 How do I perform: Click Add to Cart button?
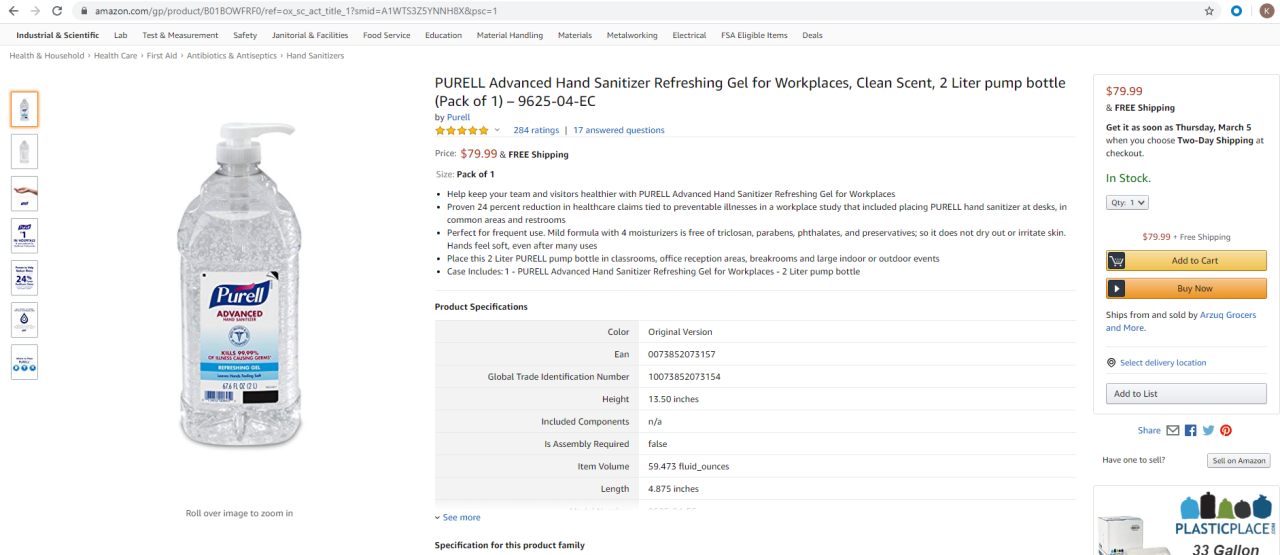click(x=1186, y=261)
